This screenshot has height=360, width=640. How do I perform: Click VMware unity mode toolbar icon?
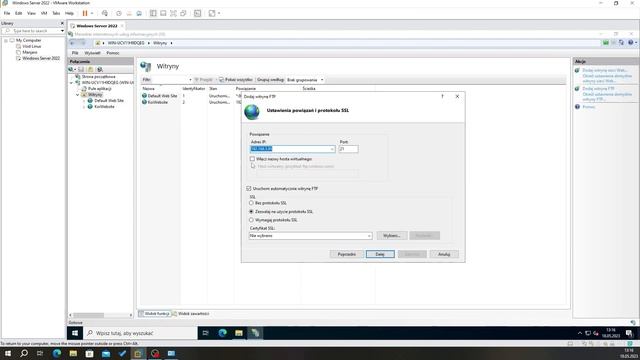click(x=183, y=13)
